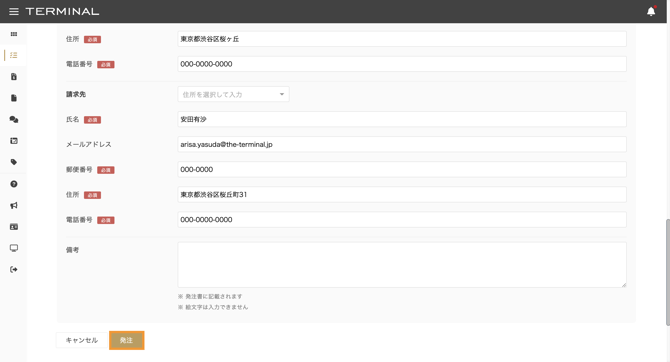
Task: Focus 郵便番号 field containing 000-0000
Action: tap(402, 169)
